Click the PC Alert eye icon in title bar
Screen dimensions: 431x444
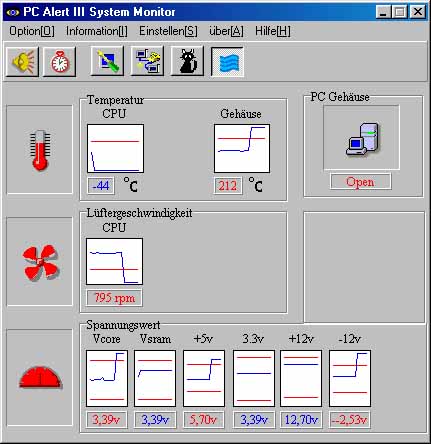[x=13, y=12]
